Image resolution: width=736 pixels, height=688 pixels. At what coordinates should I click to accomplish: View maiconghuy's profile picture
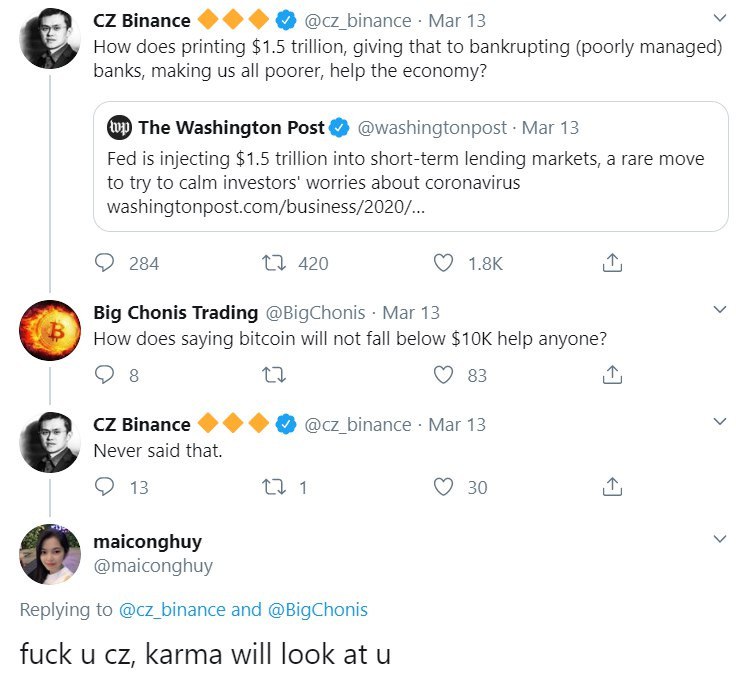coord(50,554)
